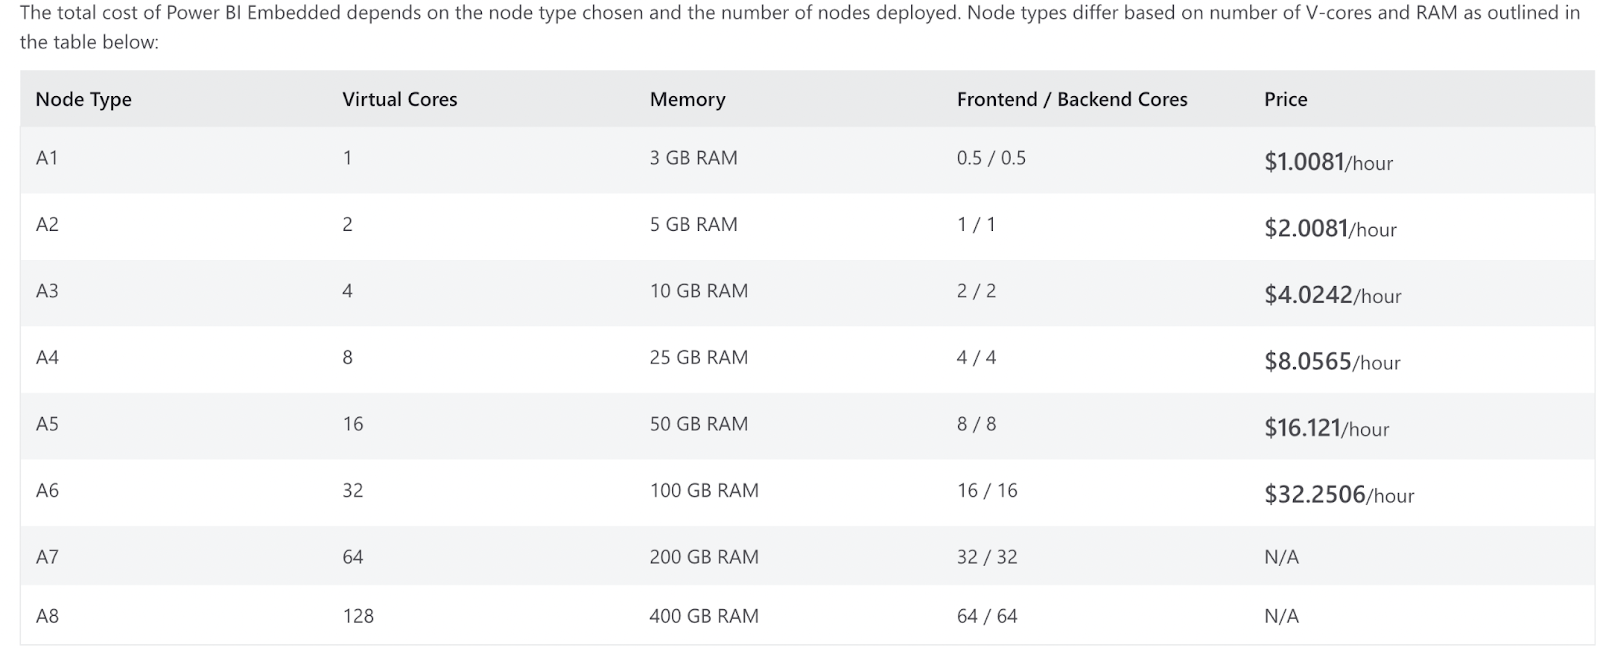Click the 8 / 8 cores cell
Image resolution: width=1600 pixels, height=648 pixels.
pos(976,424)
